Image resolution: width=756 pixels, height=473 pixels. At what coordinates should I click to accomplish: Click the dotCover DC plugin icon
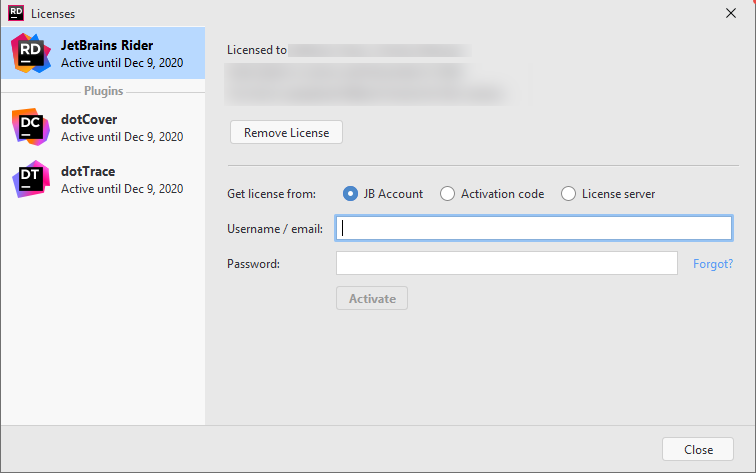tap(31, 127)
